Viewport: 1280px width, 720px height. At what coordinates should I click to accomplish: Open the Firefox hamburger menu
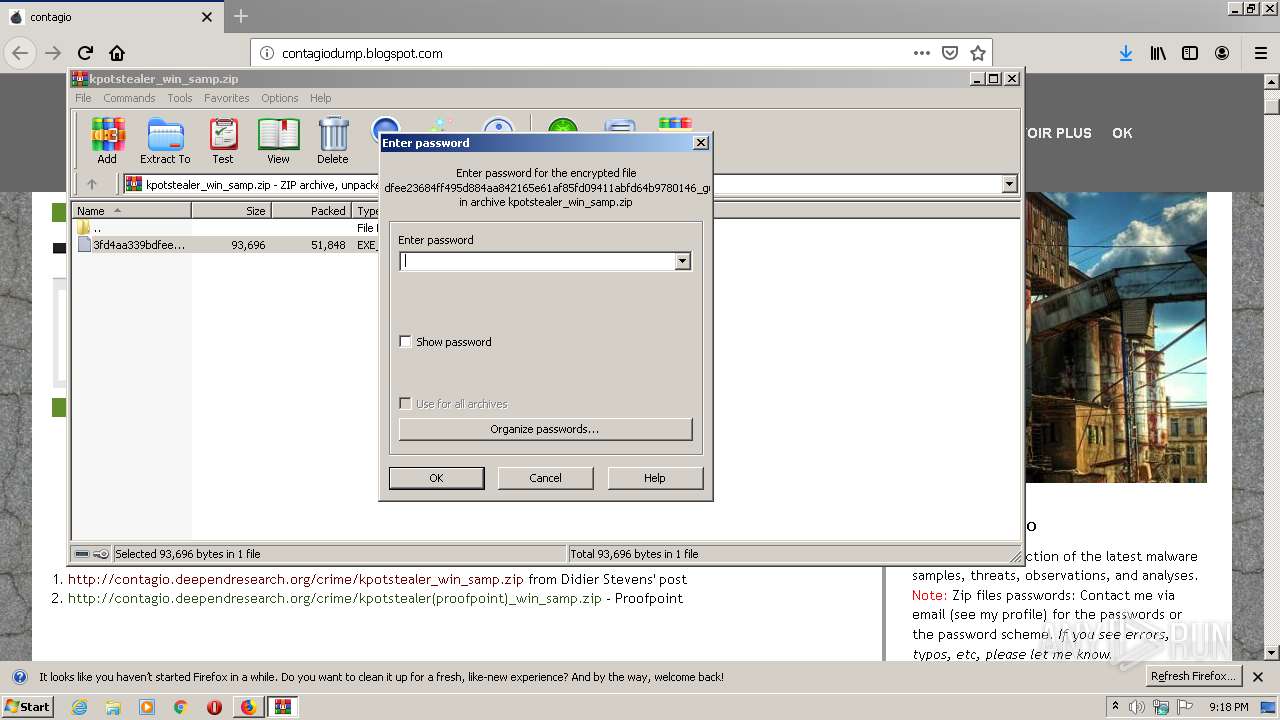[x=1260, y=53]
